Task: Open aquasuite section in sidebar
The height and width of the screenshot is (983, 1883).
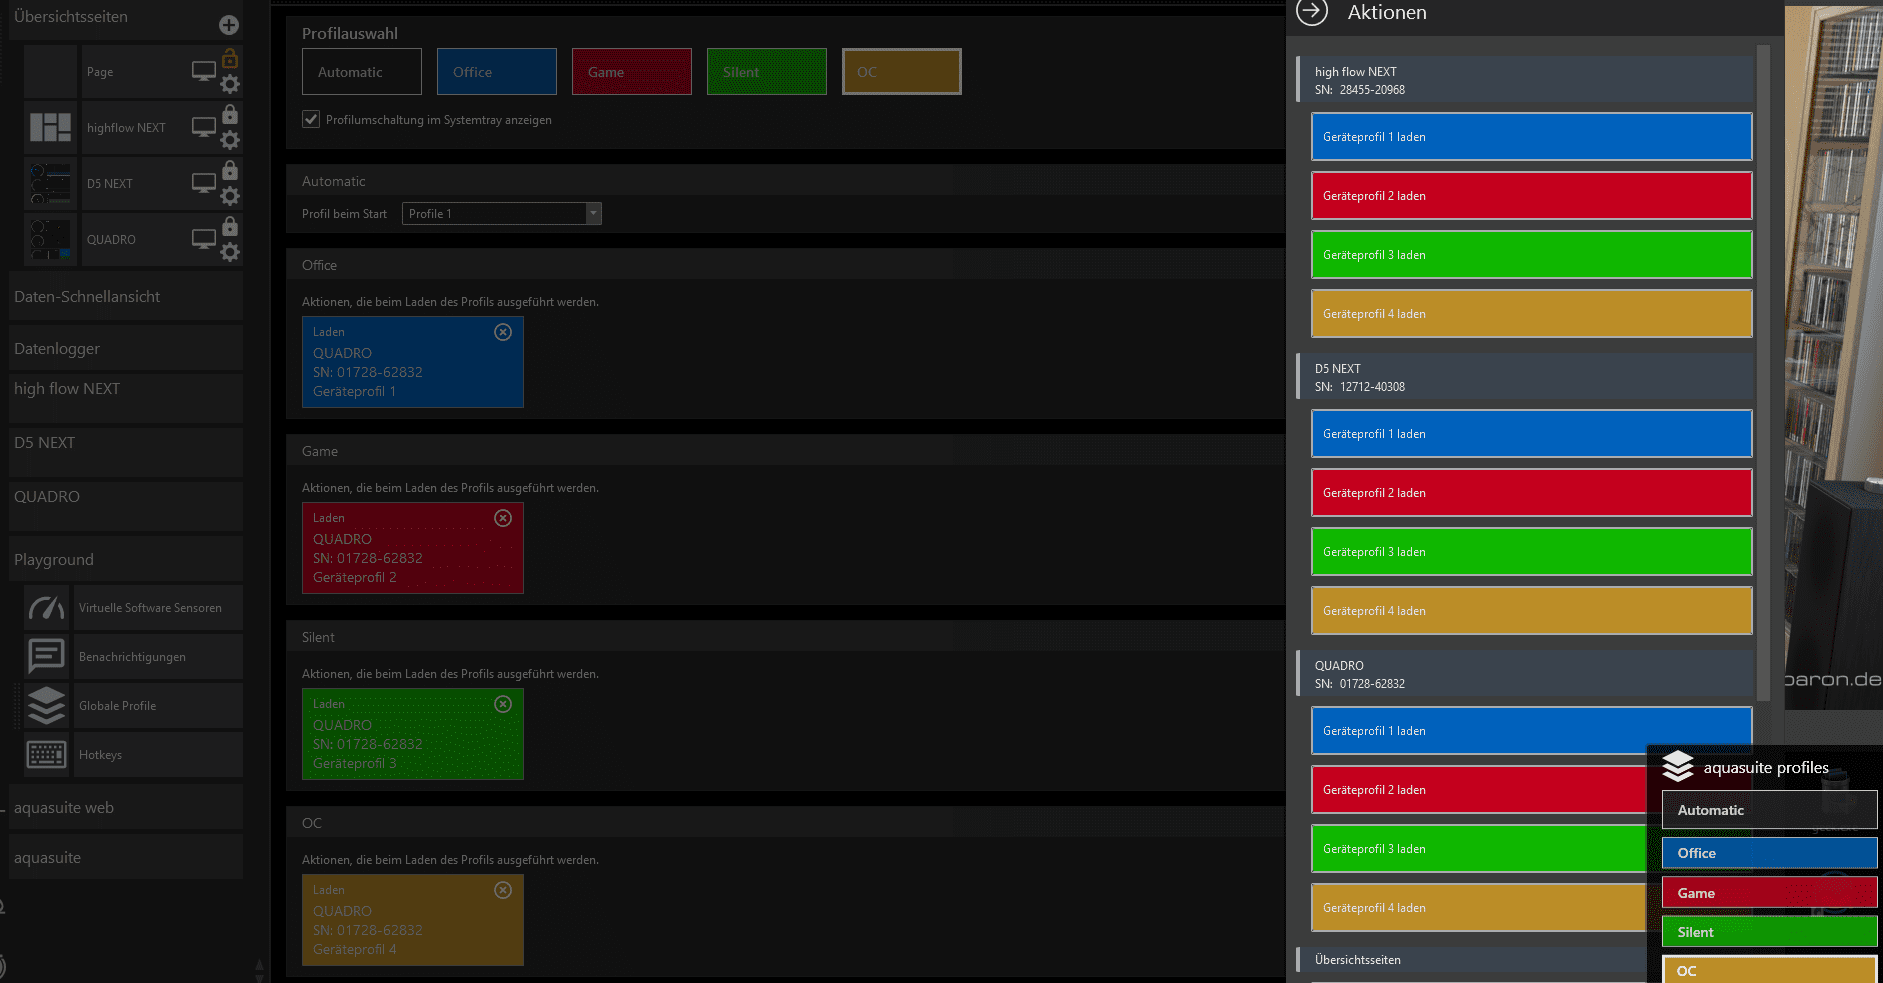Action: [126, 857]
